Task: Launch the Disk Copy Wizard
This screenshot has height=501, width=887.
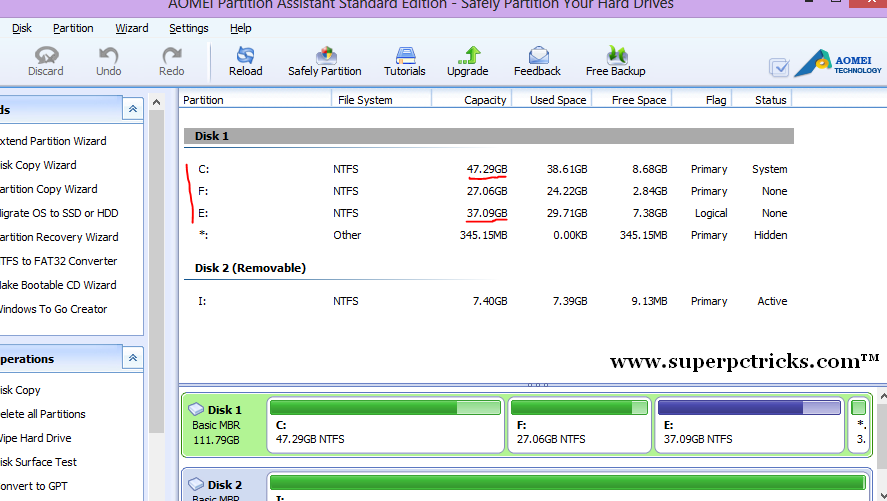Action: coord(38,165)
